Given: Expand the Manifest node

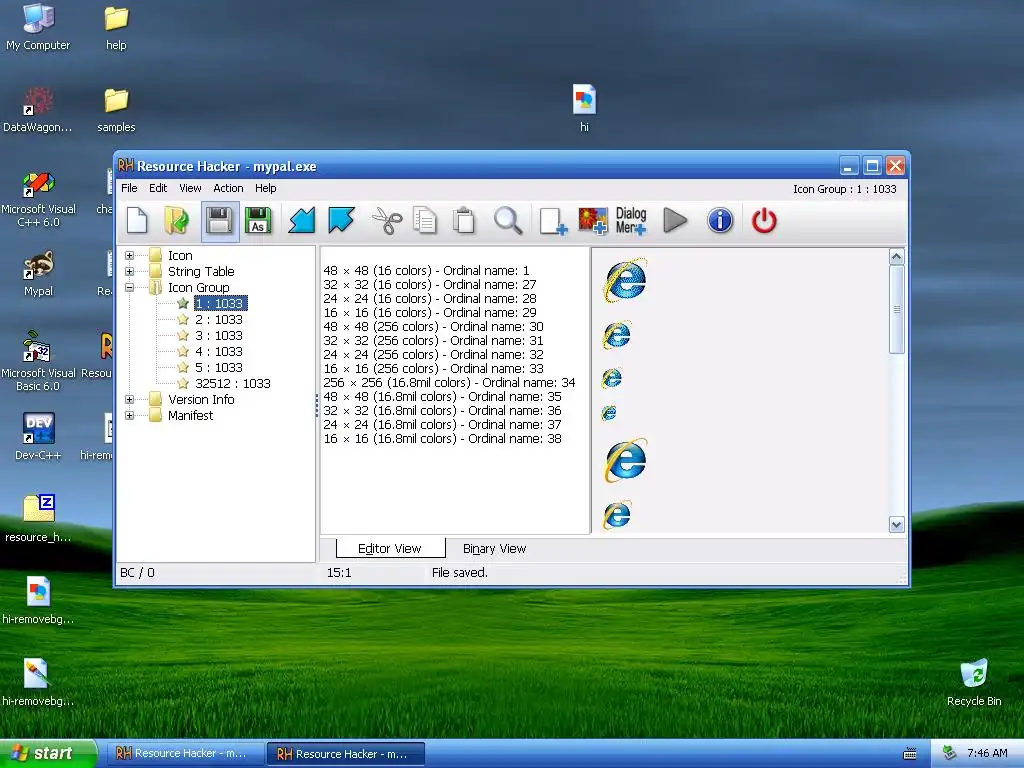Looking at the screenshot, I should pyautogui.click(x=129, y=415).
